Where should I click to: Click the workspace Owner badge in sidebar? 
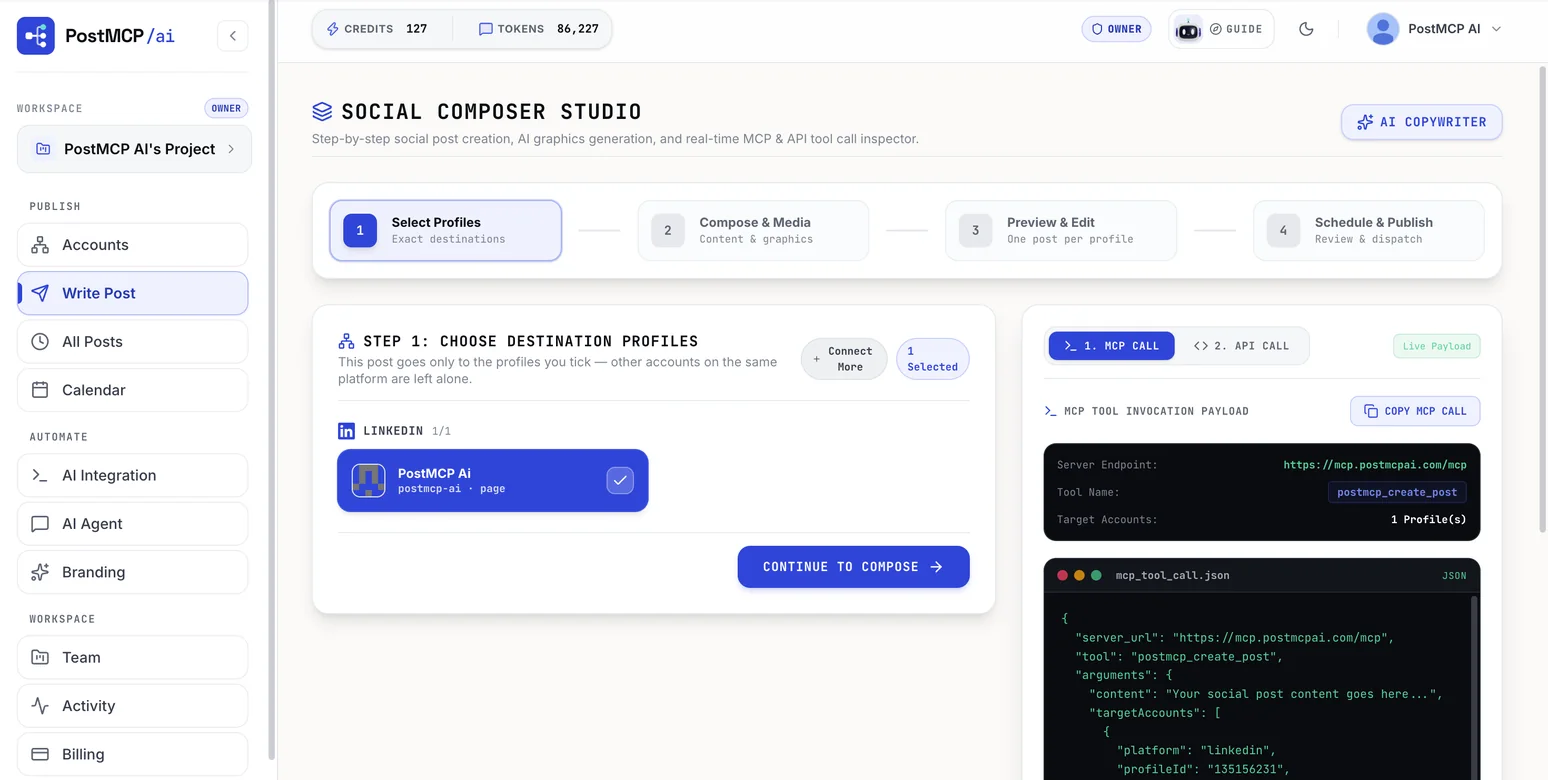coord(226,108)
